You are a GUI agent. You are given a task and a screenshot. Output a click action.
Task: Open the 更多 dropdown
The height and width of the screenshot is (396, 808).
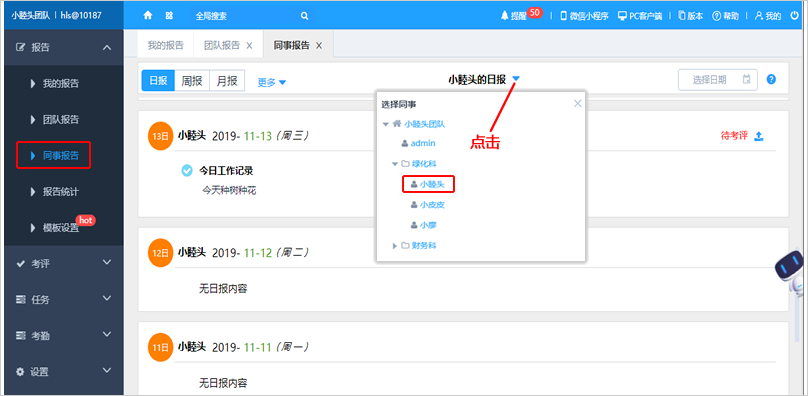tap(272, 82)
